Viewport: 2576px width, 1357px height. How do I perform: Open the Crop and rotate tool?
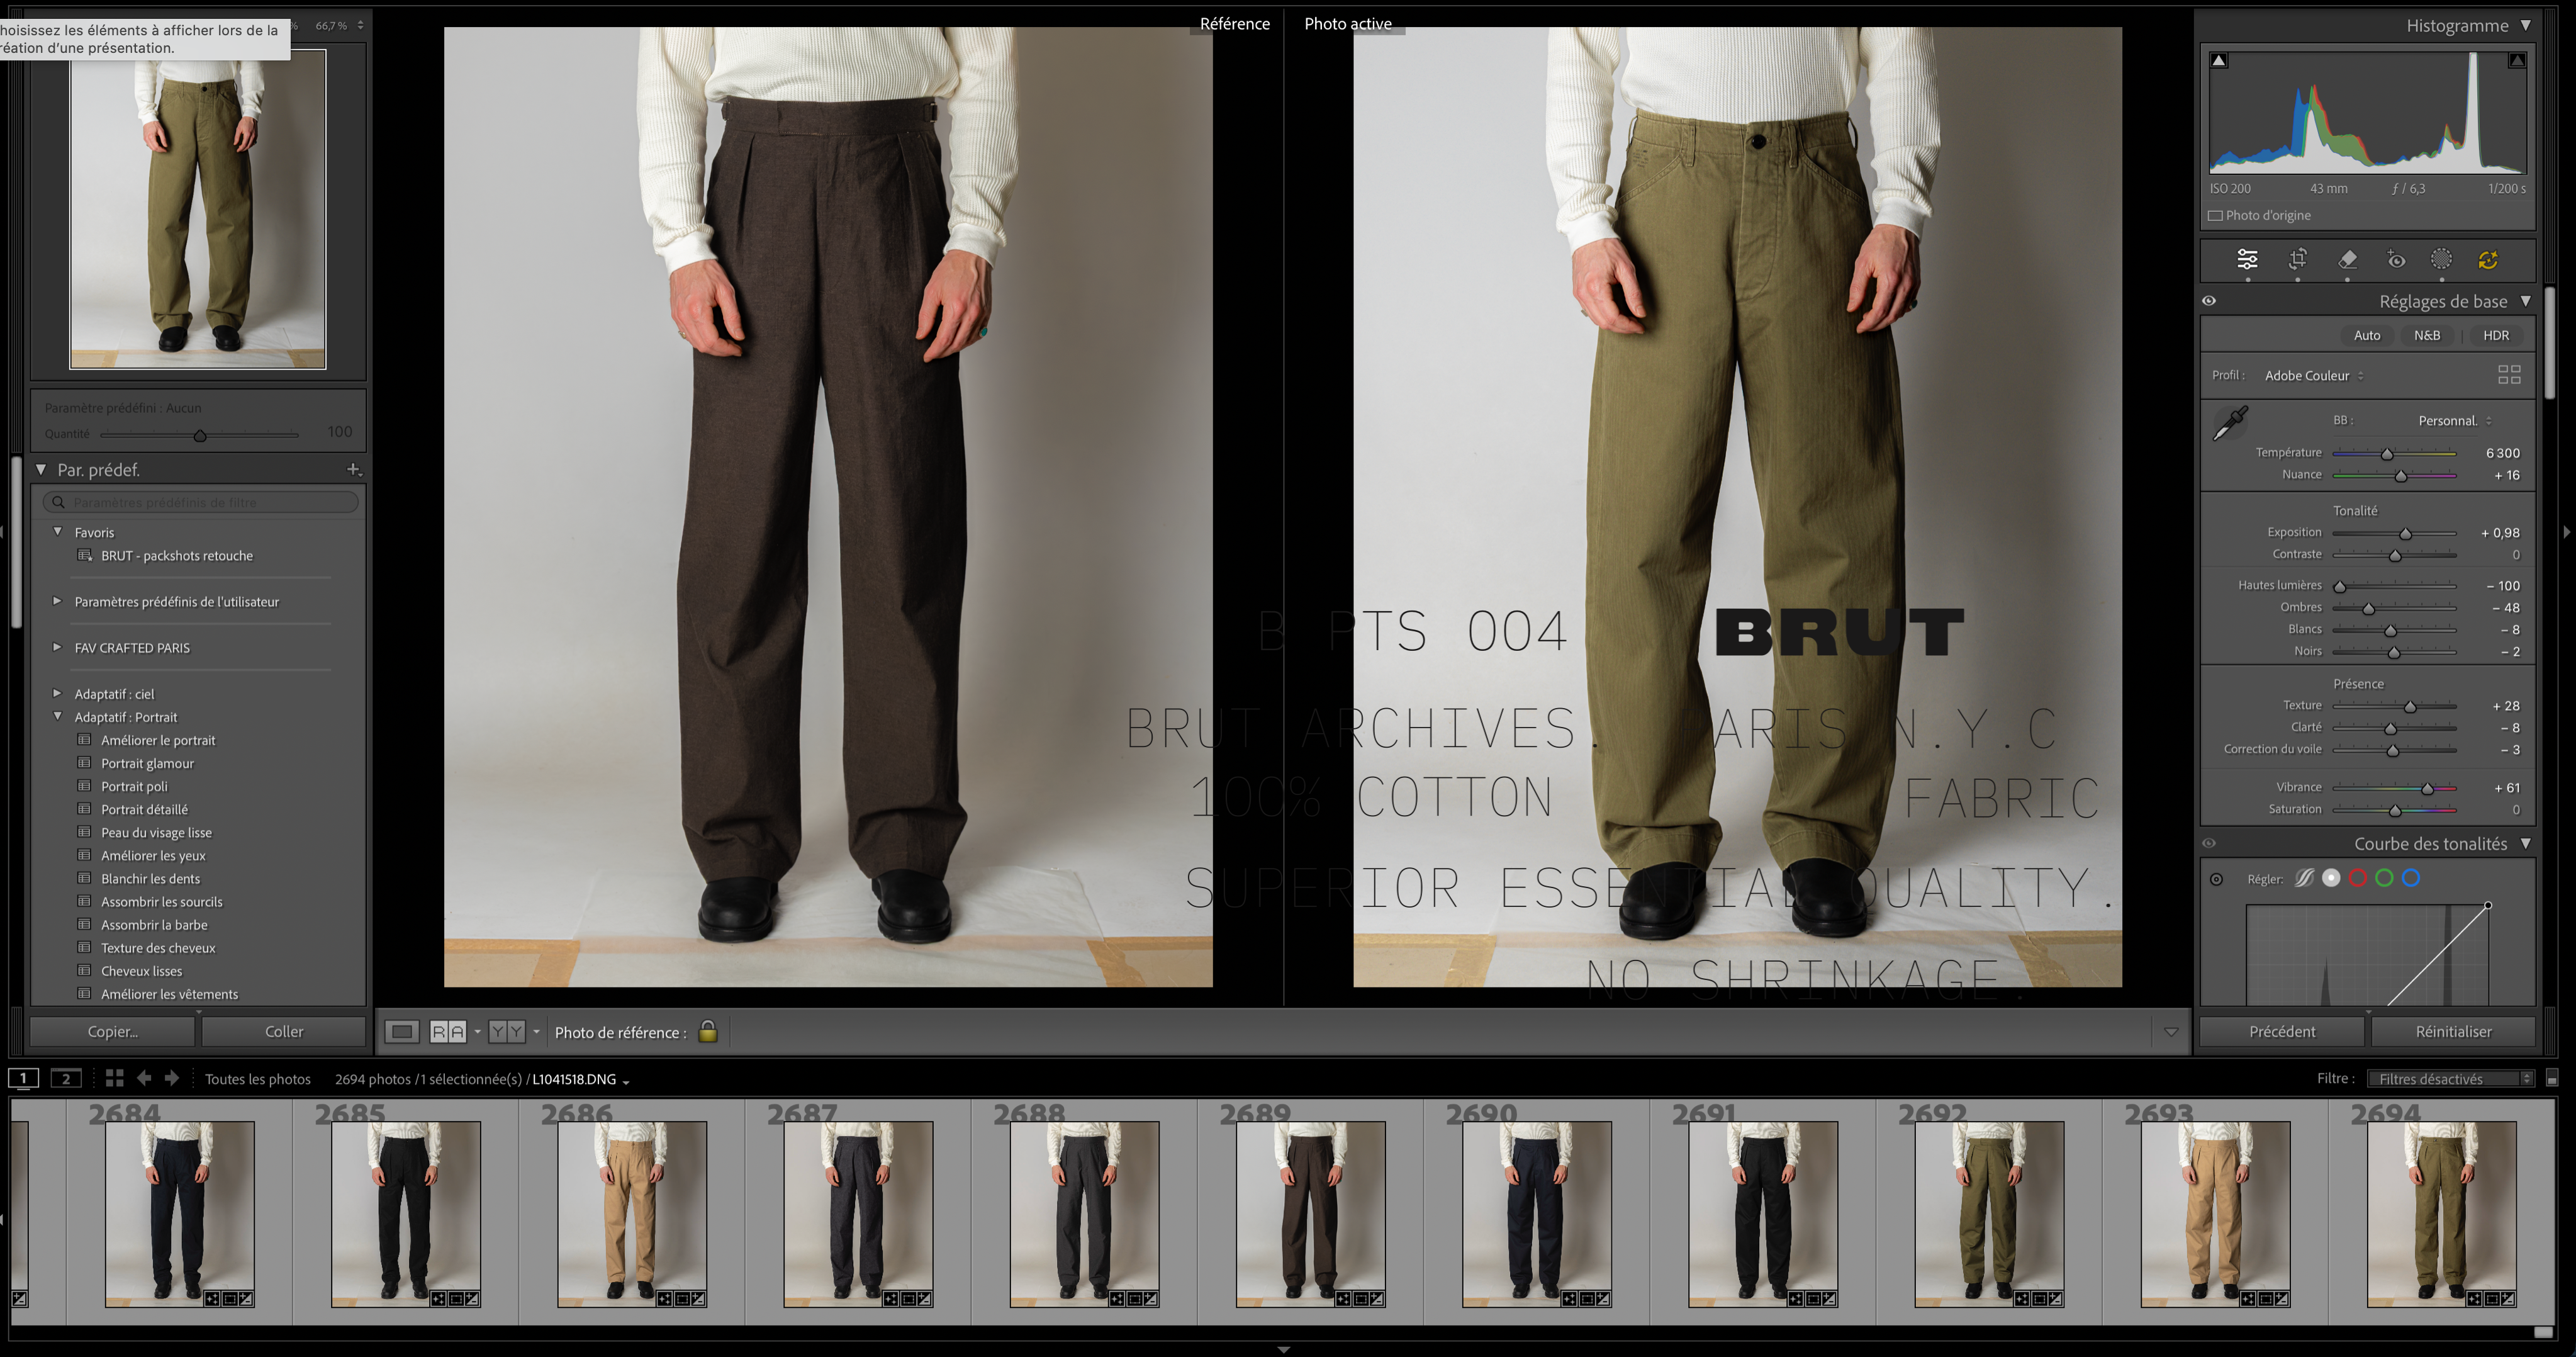point(2297,260)
